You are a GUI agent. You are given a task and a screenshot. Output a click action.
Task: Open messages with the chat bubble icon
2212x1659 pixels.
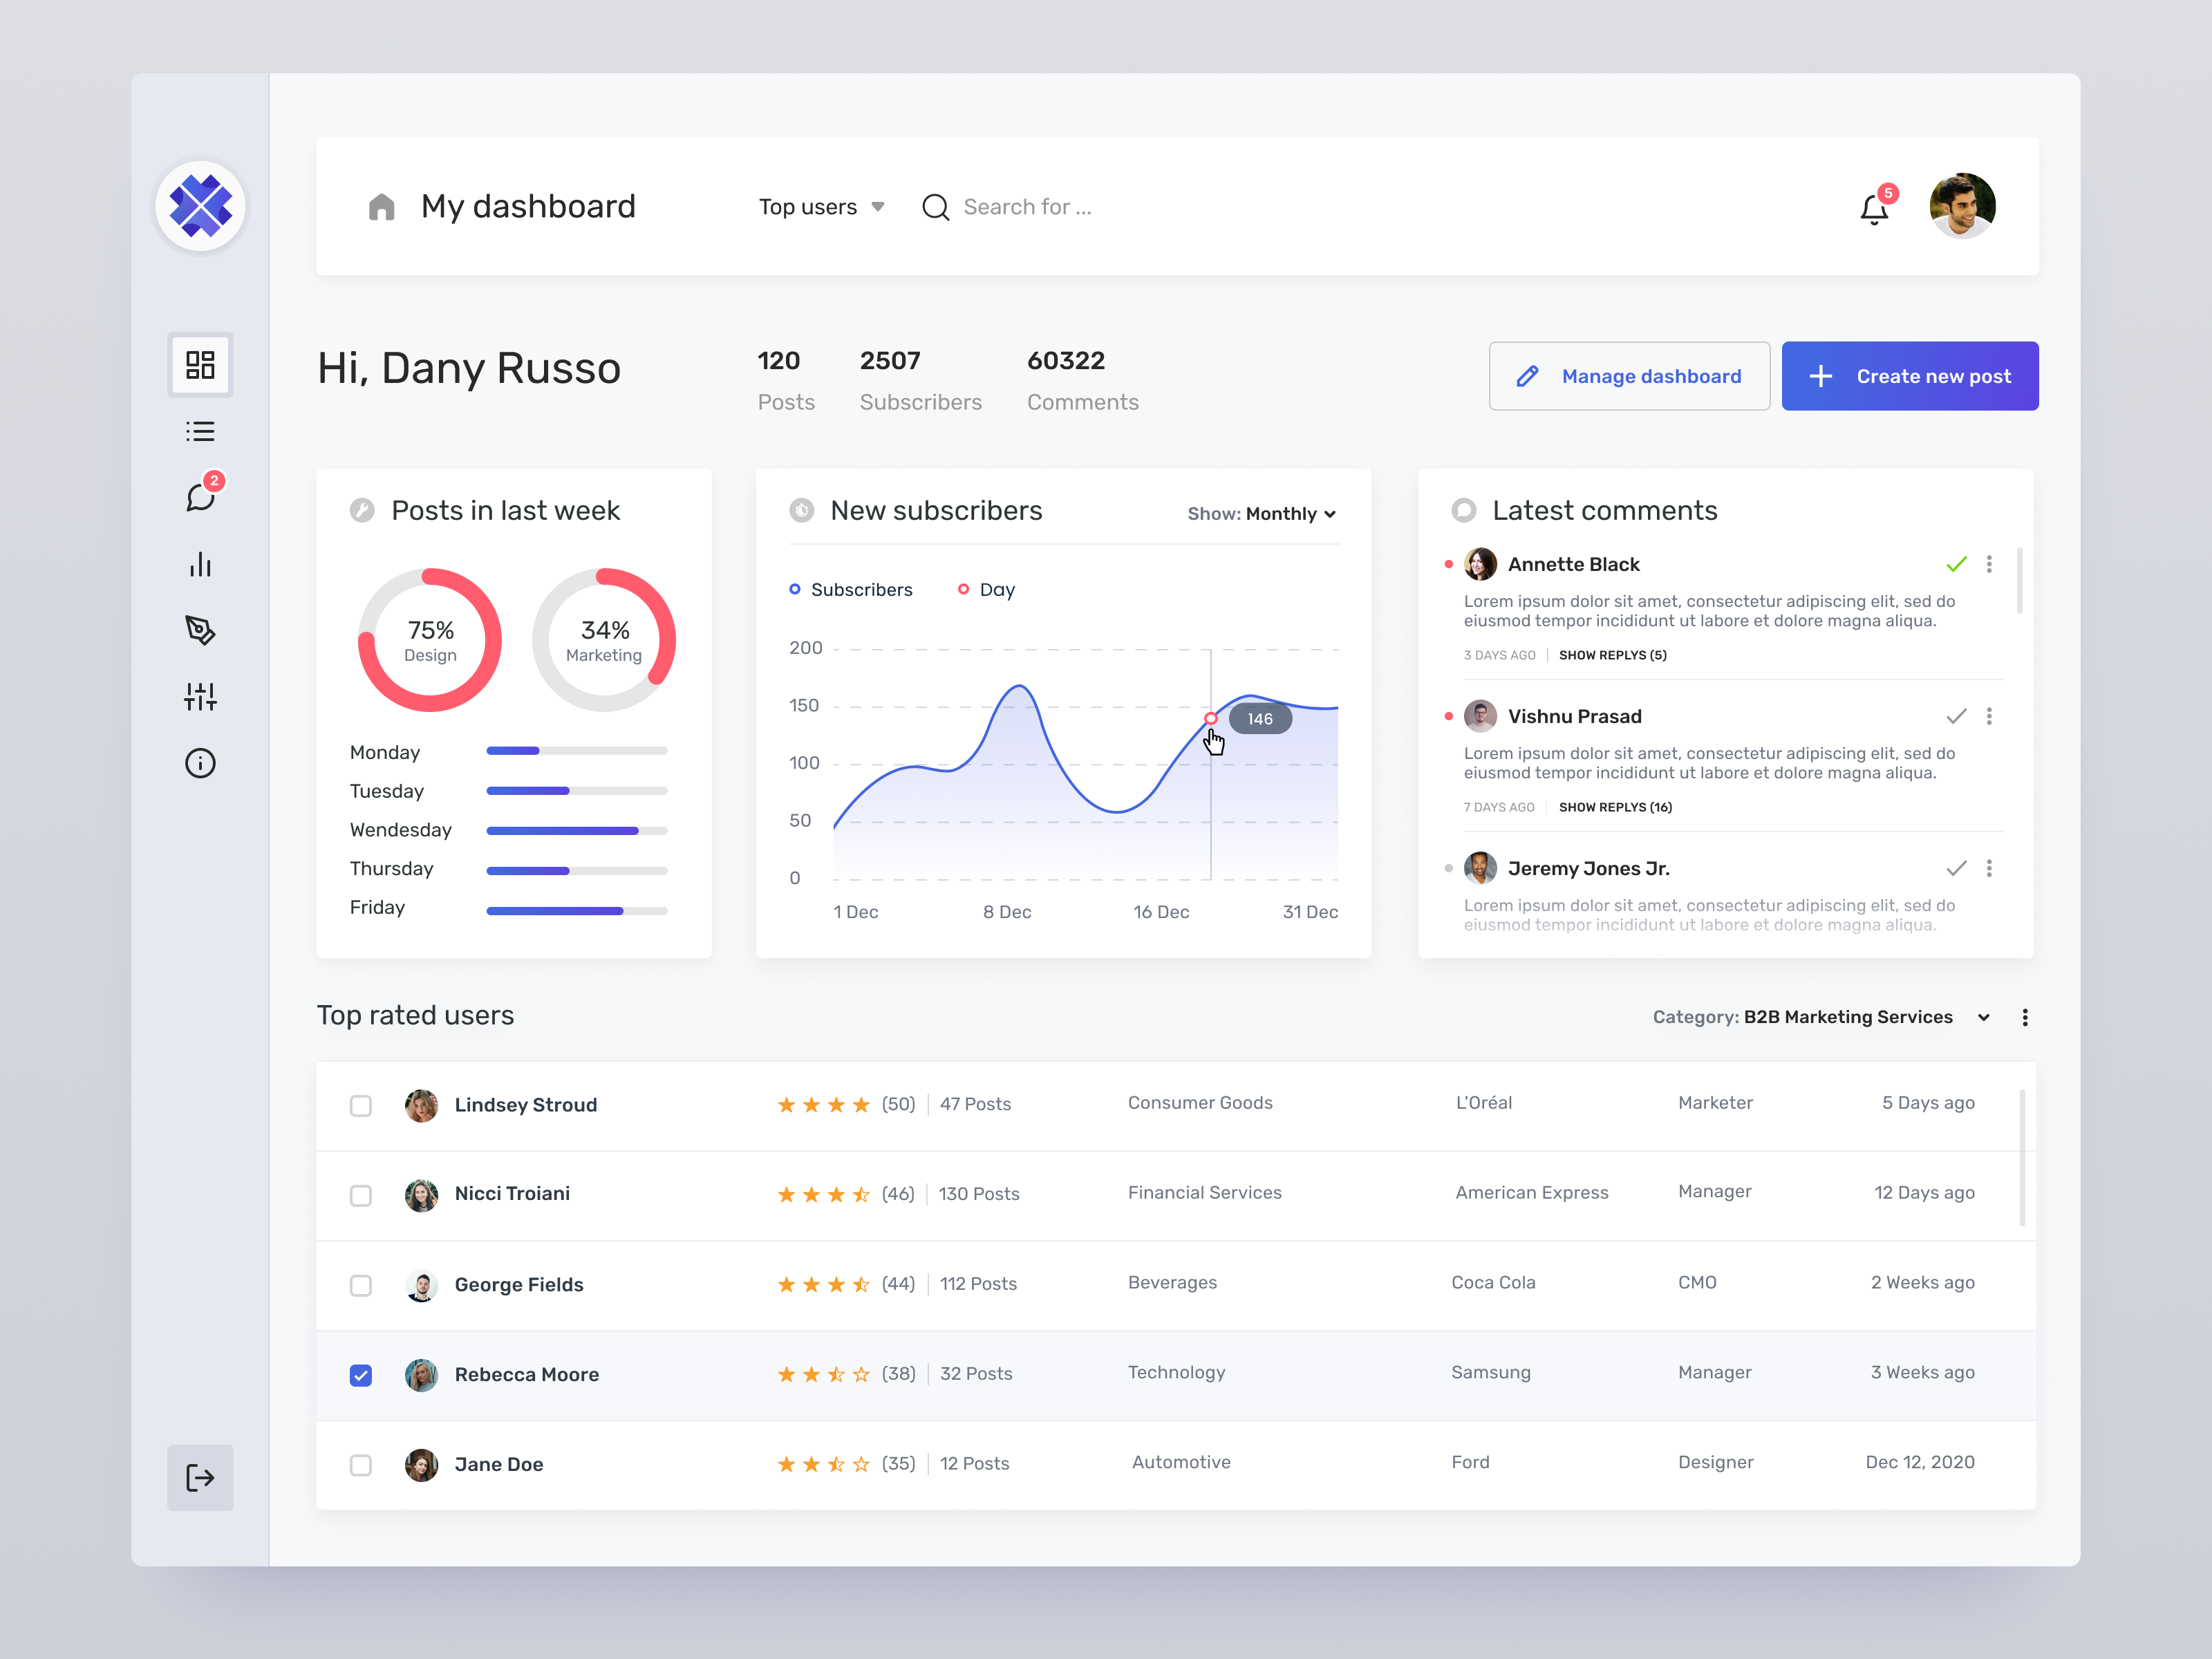click(x=200, y=497)
